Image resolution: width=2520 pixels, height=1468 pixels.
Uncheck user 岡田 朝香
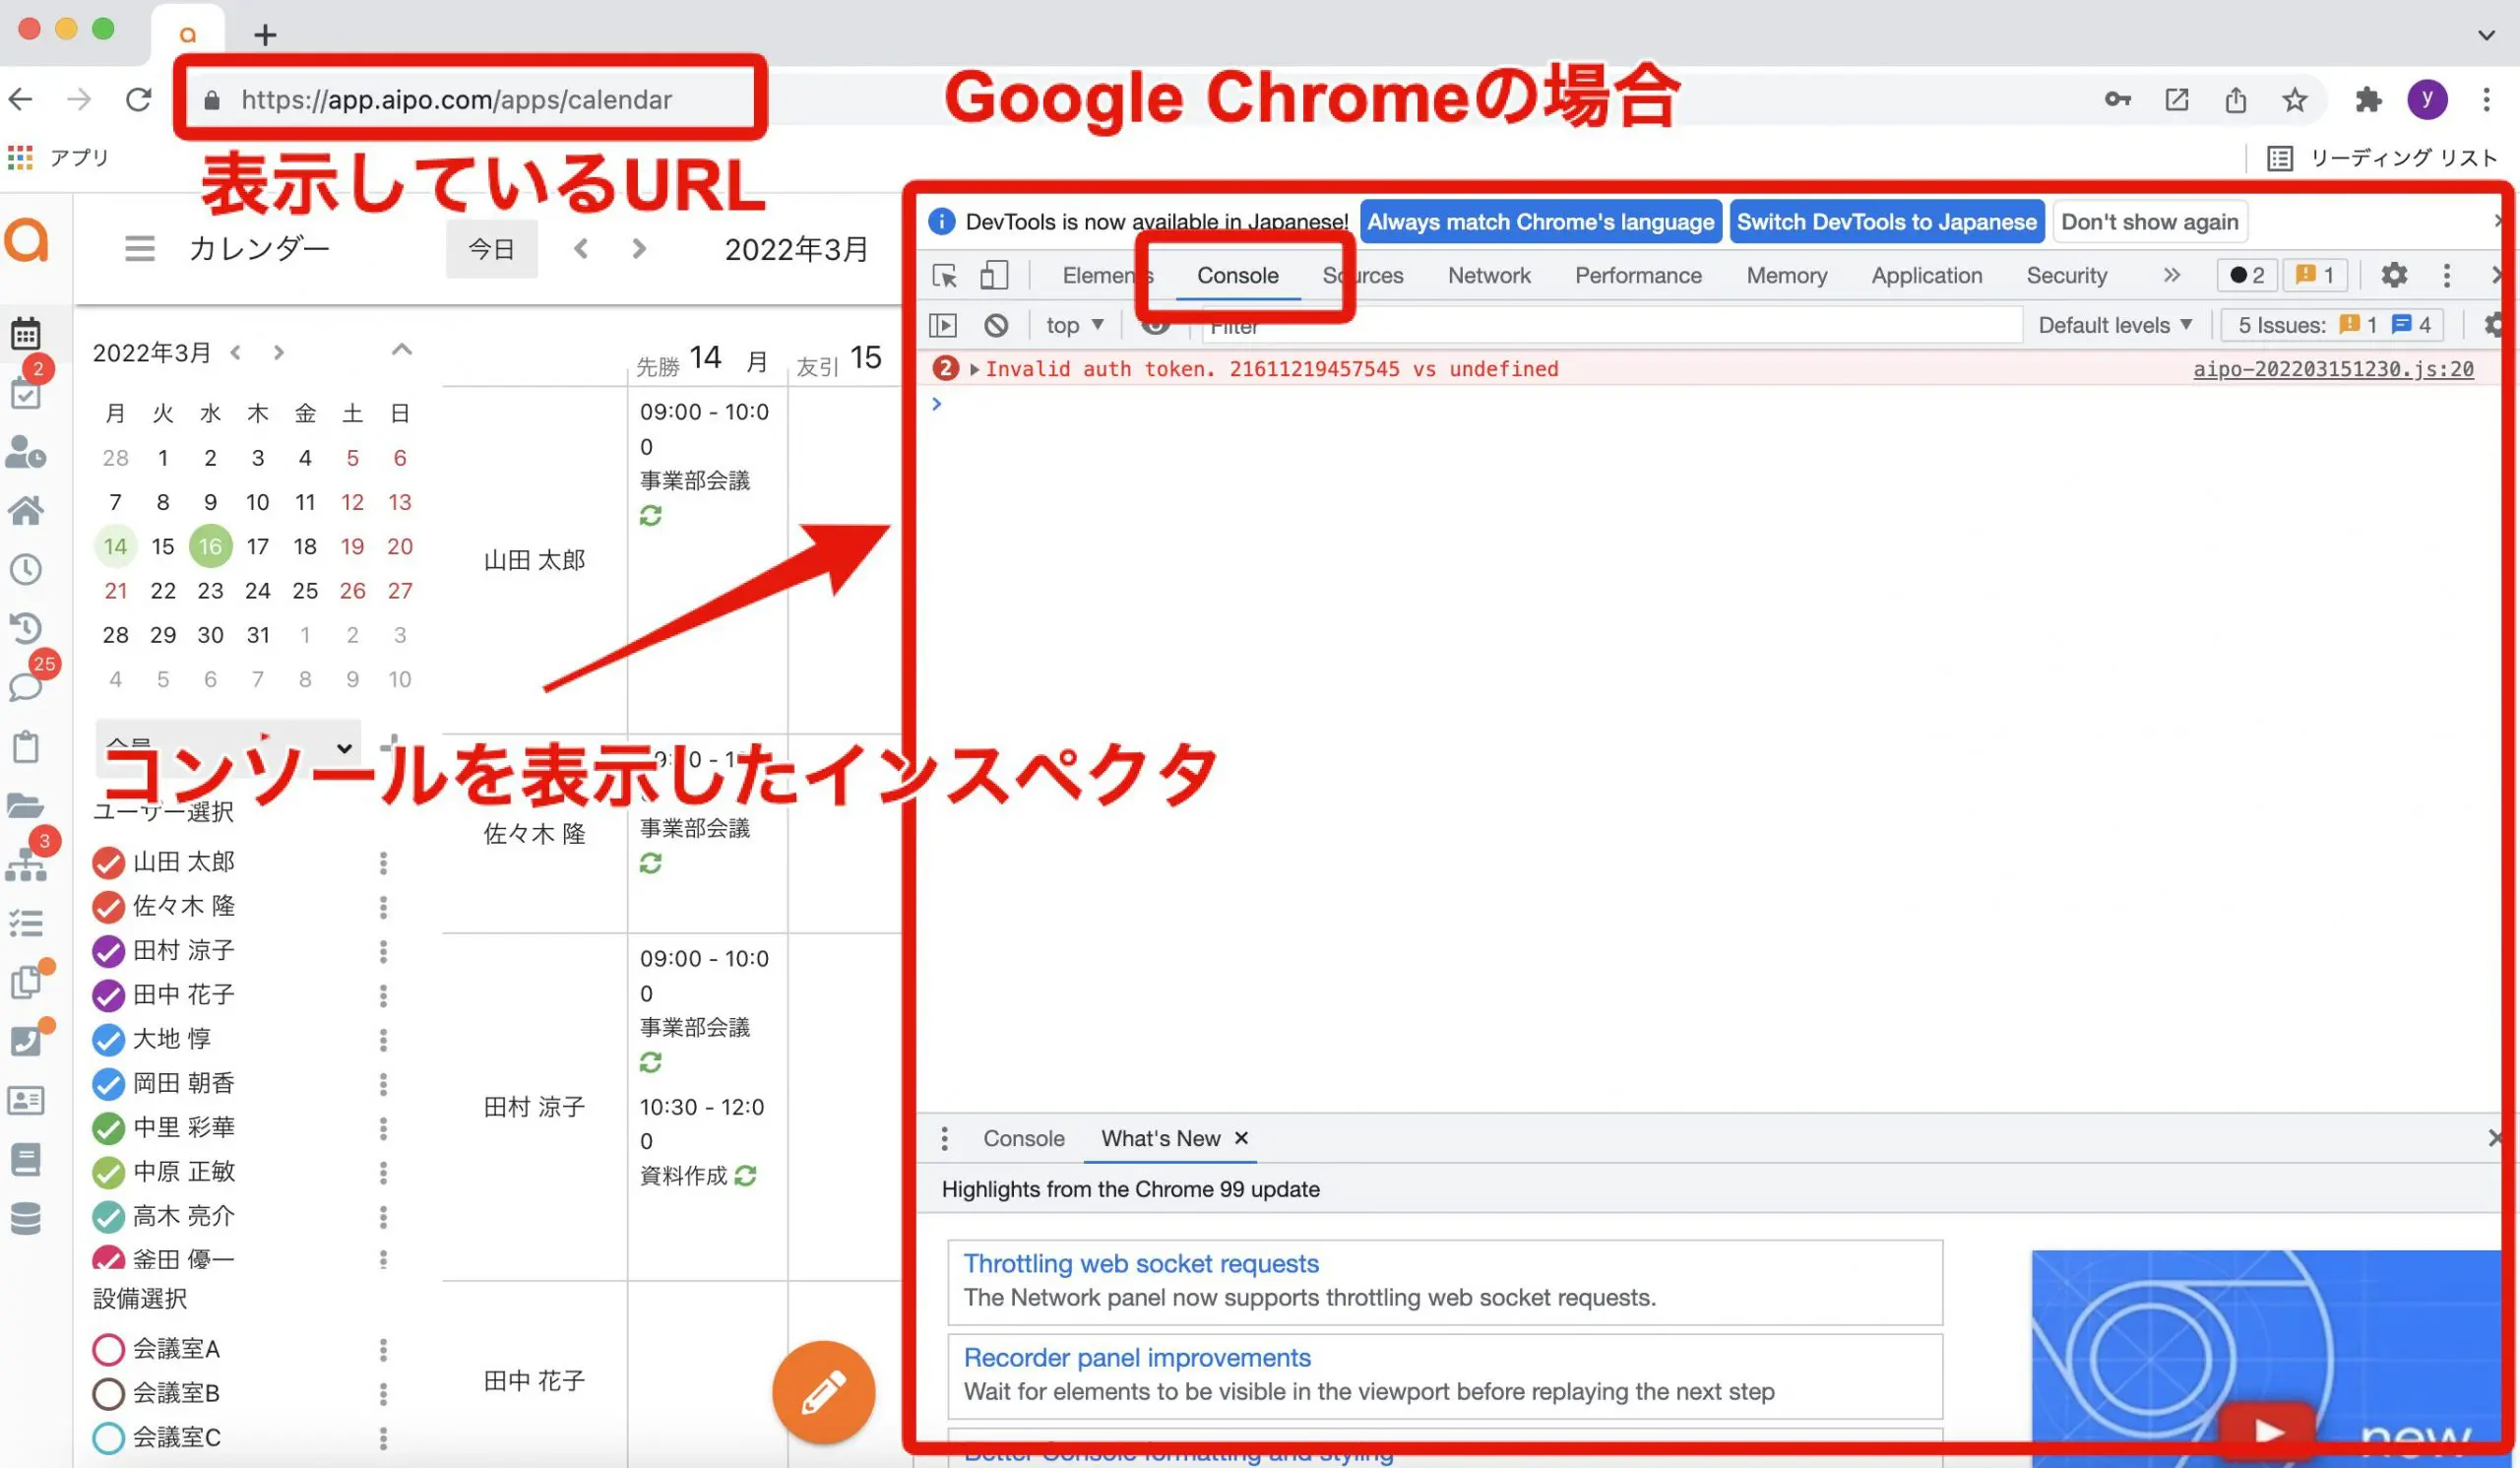pos(108,1083)
